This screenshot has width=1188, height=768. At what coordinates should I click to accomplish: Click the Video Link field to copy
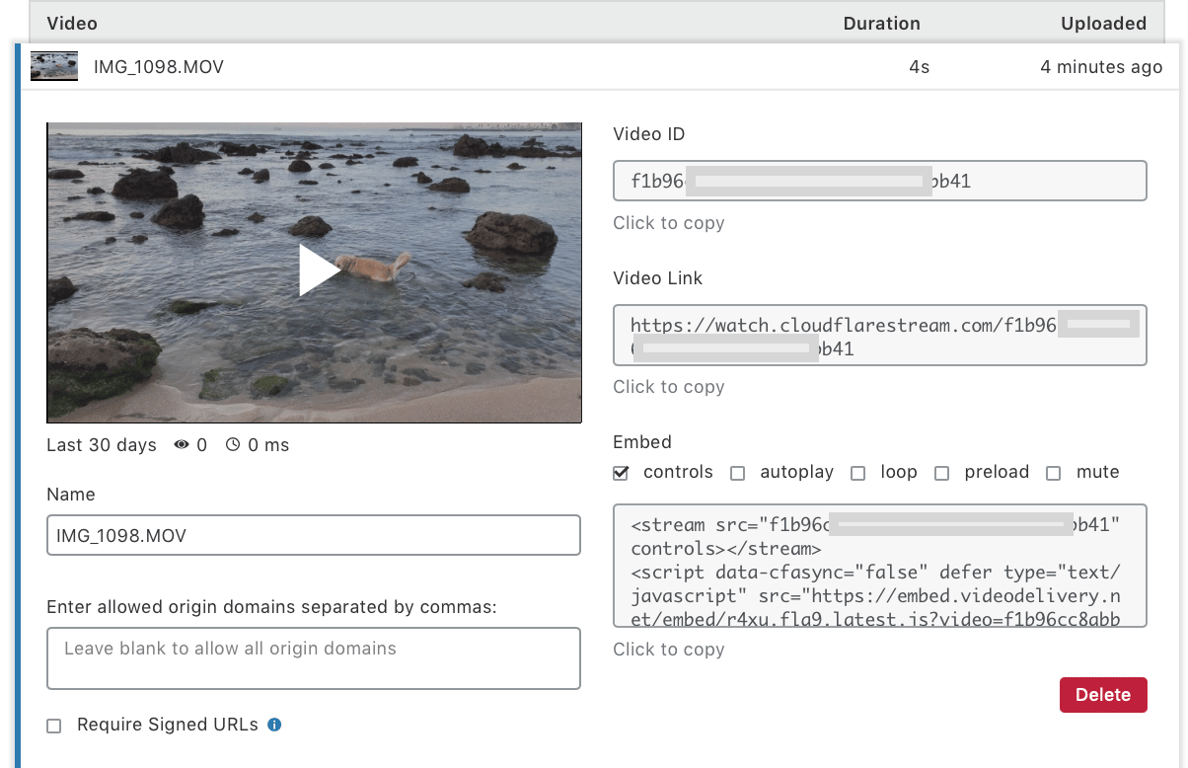click(880, 336)
